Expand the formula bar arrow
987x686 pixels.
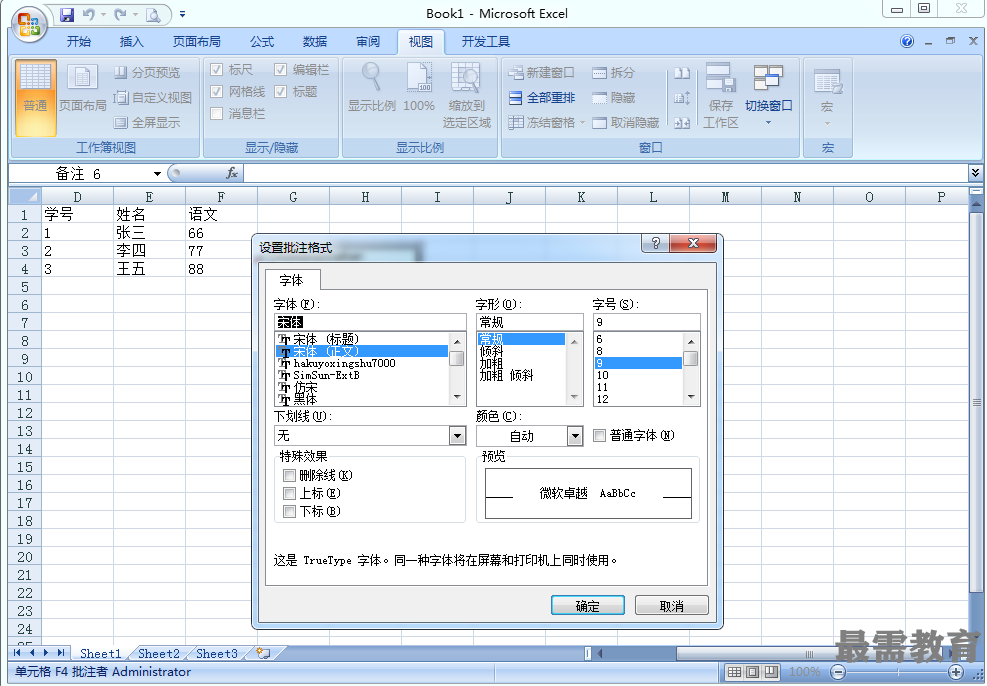pos(975,172)
